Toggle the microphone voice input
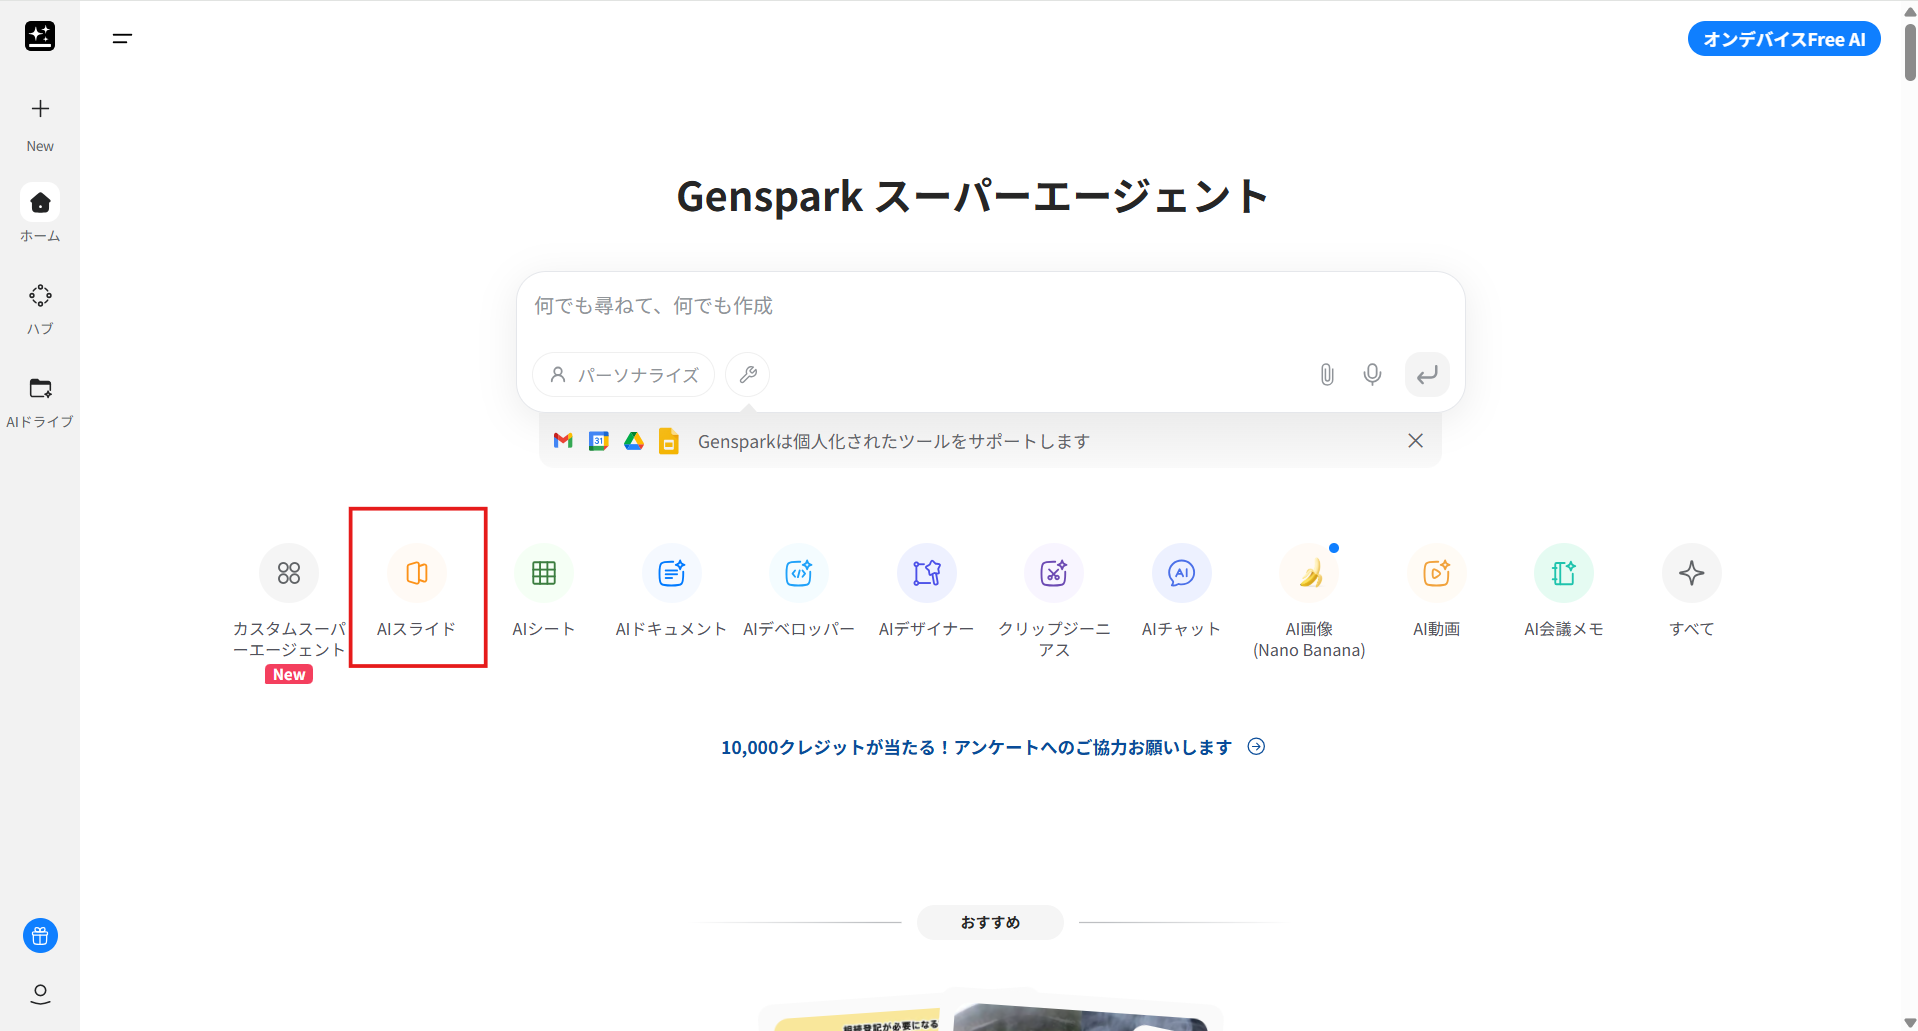 [1372, 374]
